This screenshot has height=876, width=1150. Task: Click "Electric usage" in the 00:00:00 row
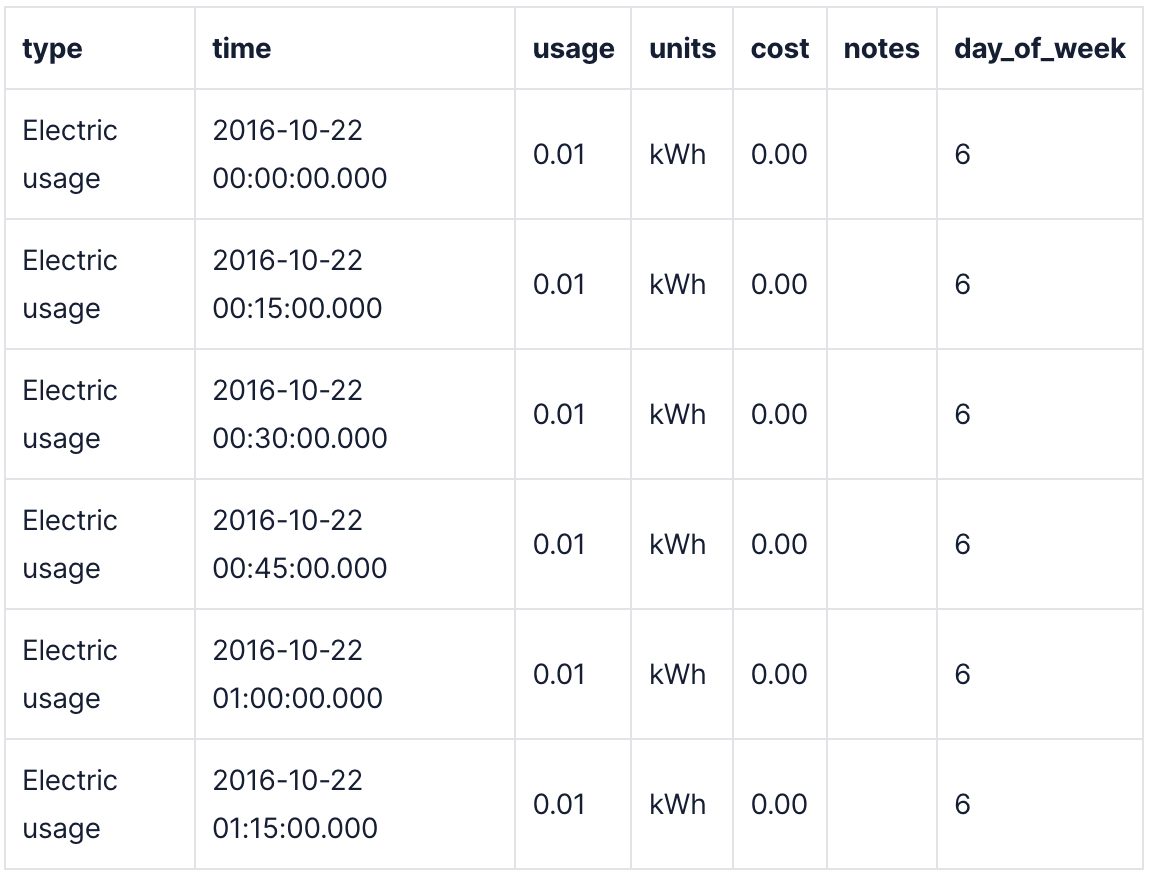point(70,154)
